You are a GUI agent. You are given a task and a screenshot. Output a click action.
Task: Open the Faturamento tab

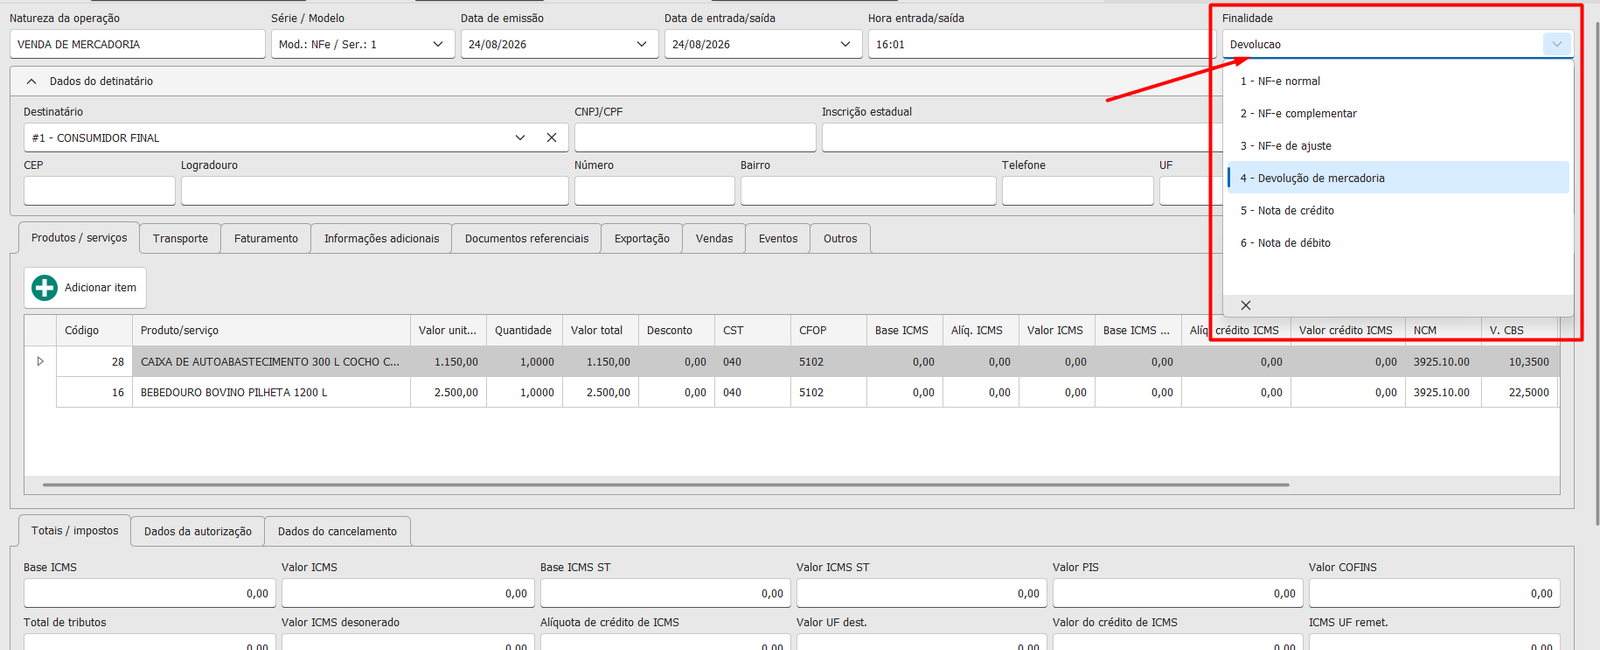266,238
